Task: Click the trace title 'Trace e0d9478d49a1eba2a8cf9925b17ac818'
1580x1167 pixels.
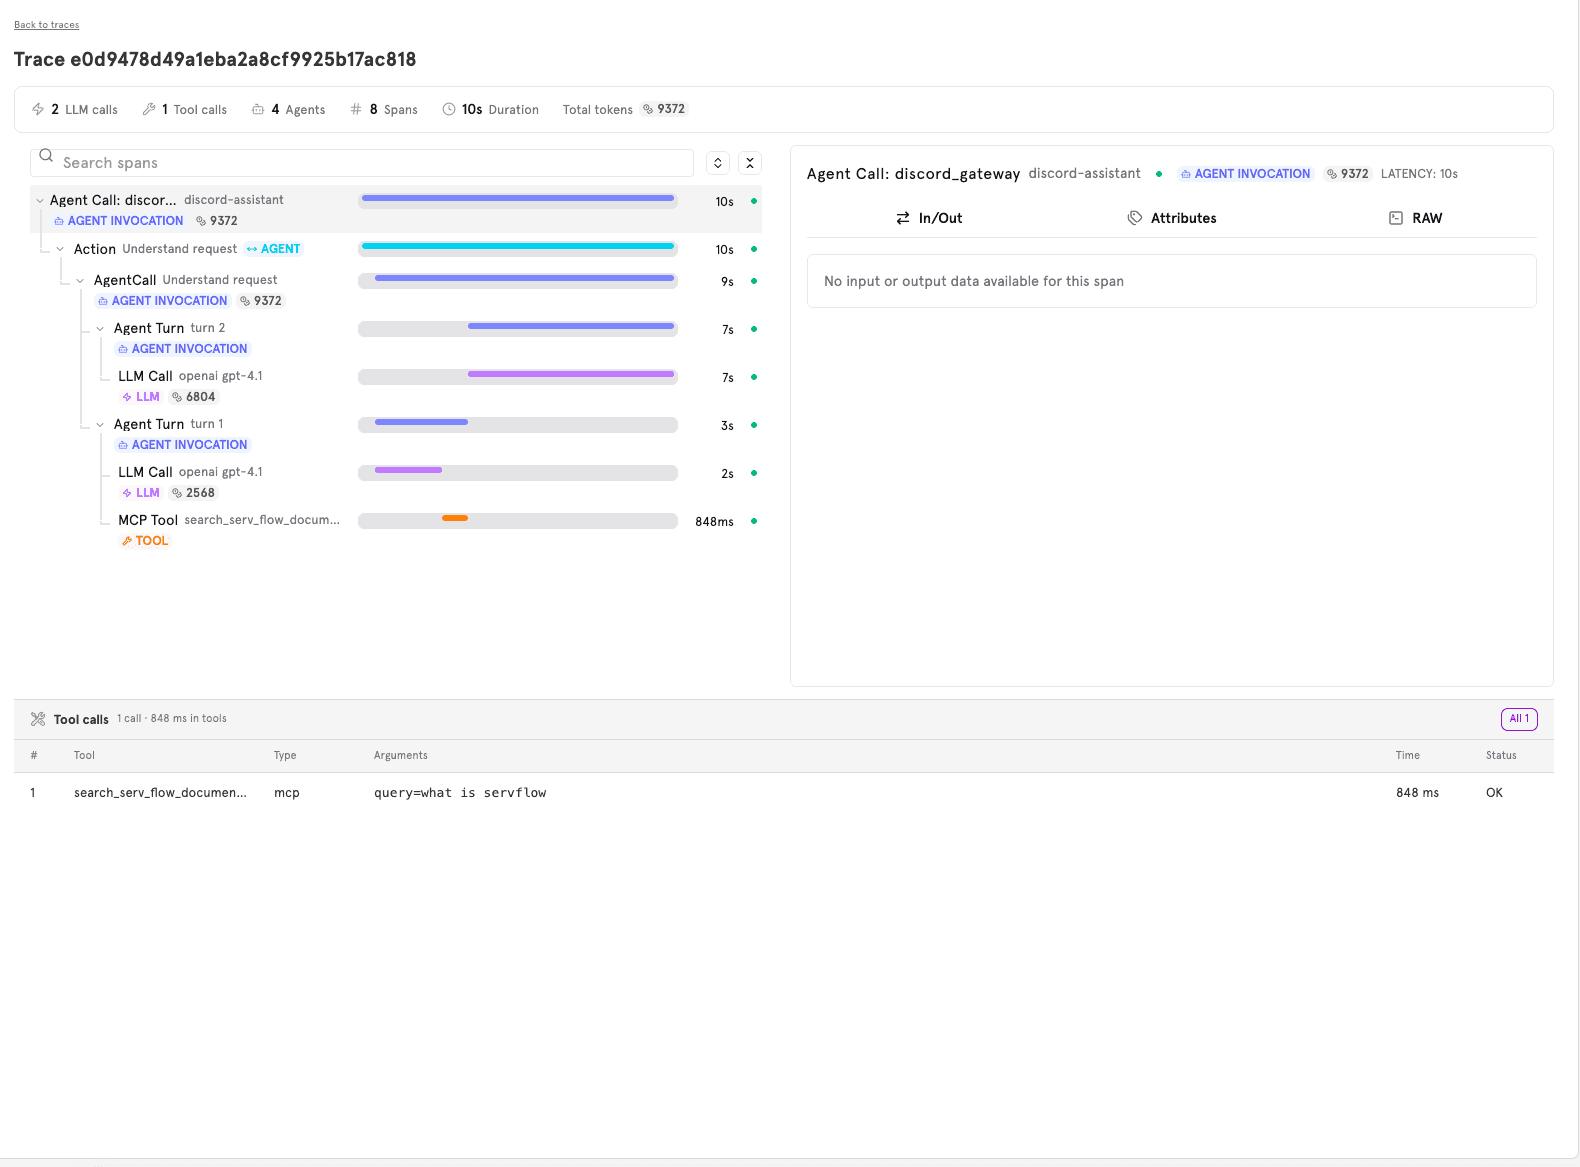Action: (x=215, y=59)
